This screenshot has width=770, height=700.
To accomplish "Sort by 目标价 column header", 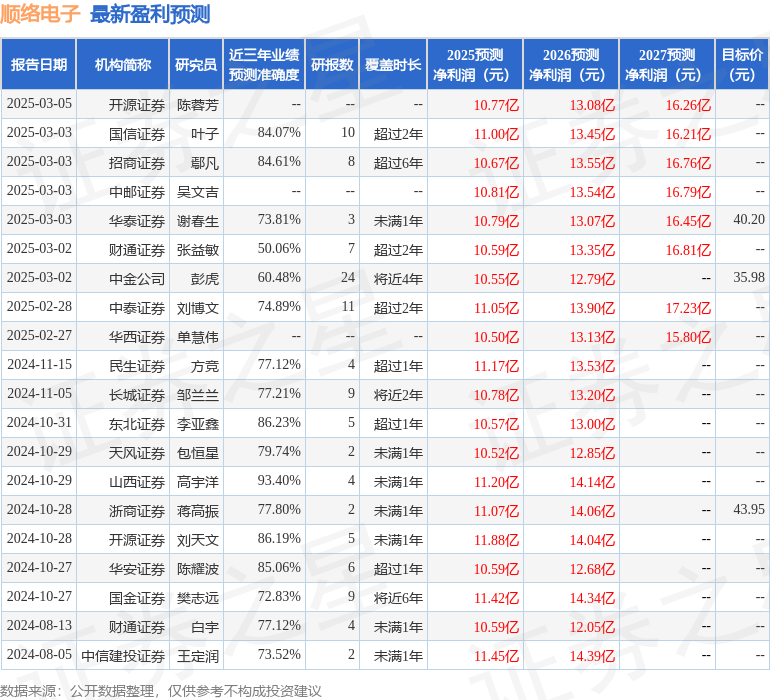I will [x=742, y=65].
